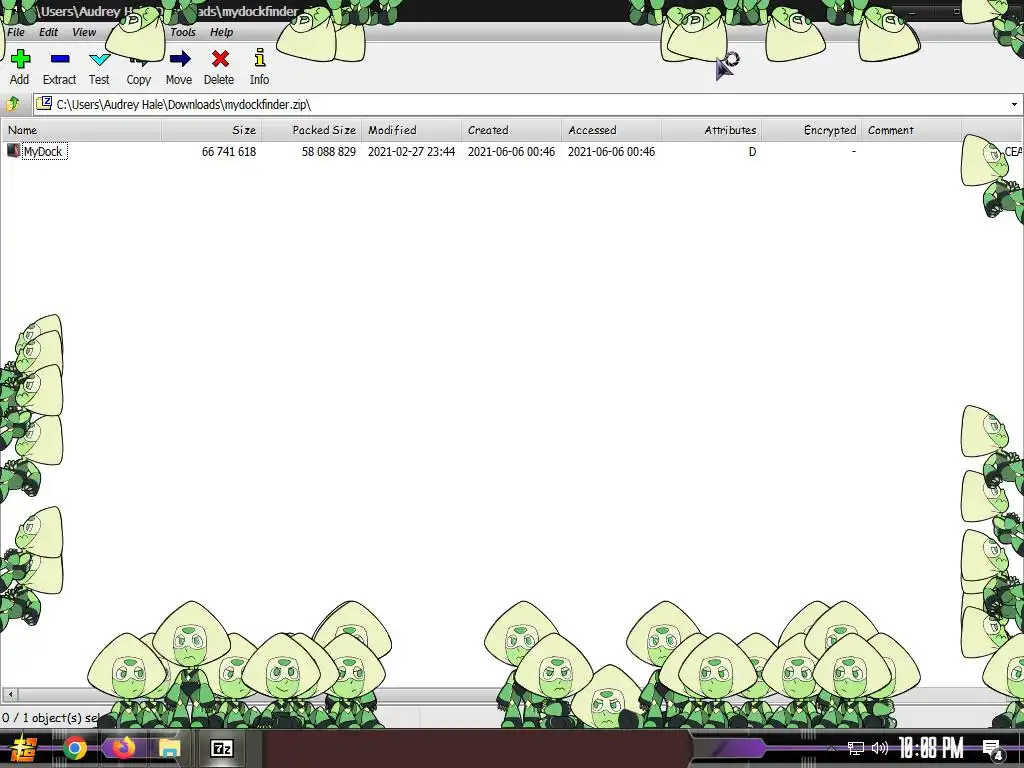Sort by Packed Size column

[312, 130]
